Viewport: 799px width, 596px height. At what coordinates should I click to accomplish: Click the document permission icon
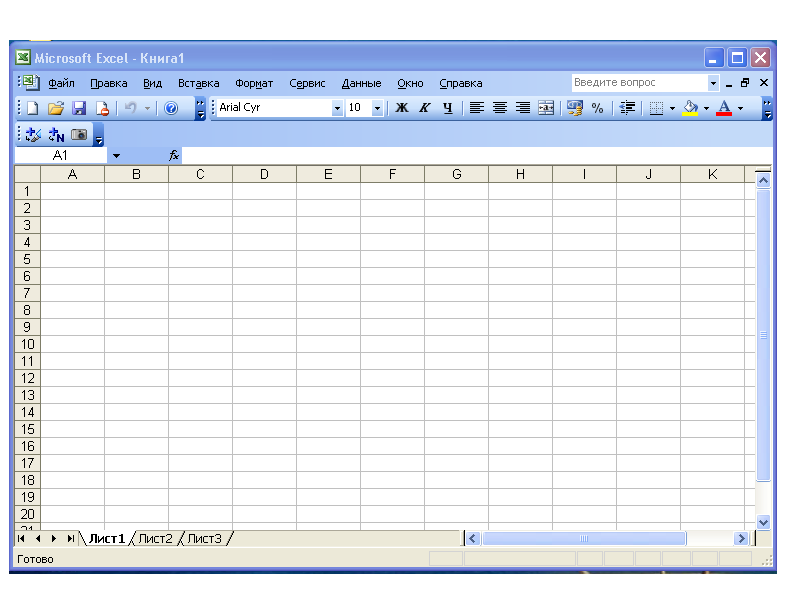point(102,109)
